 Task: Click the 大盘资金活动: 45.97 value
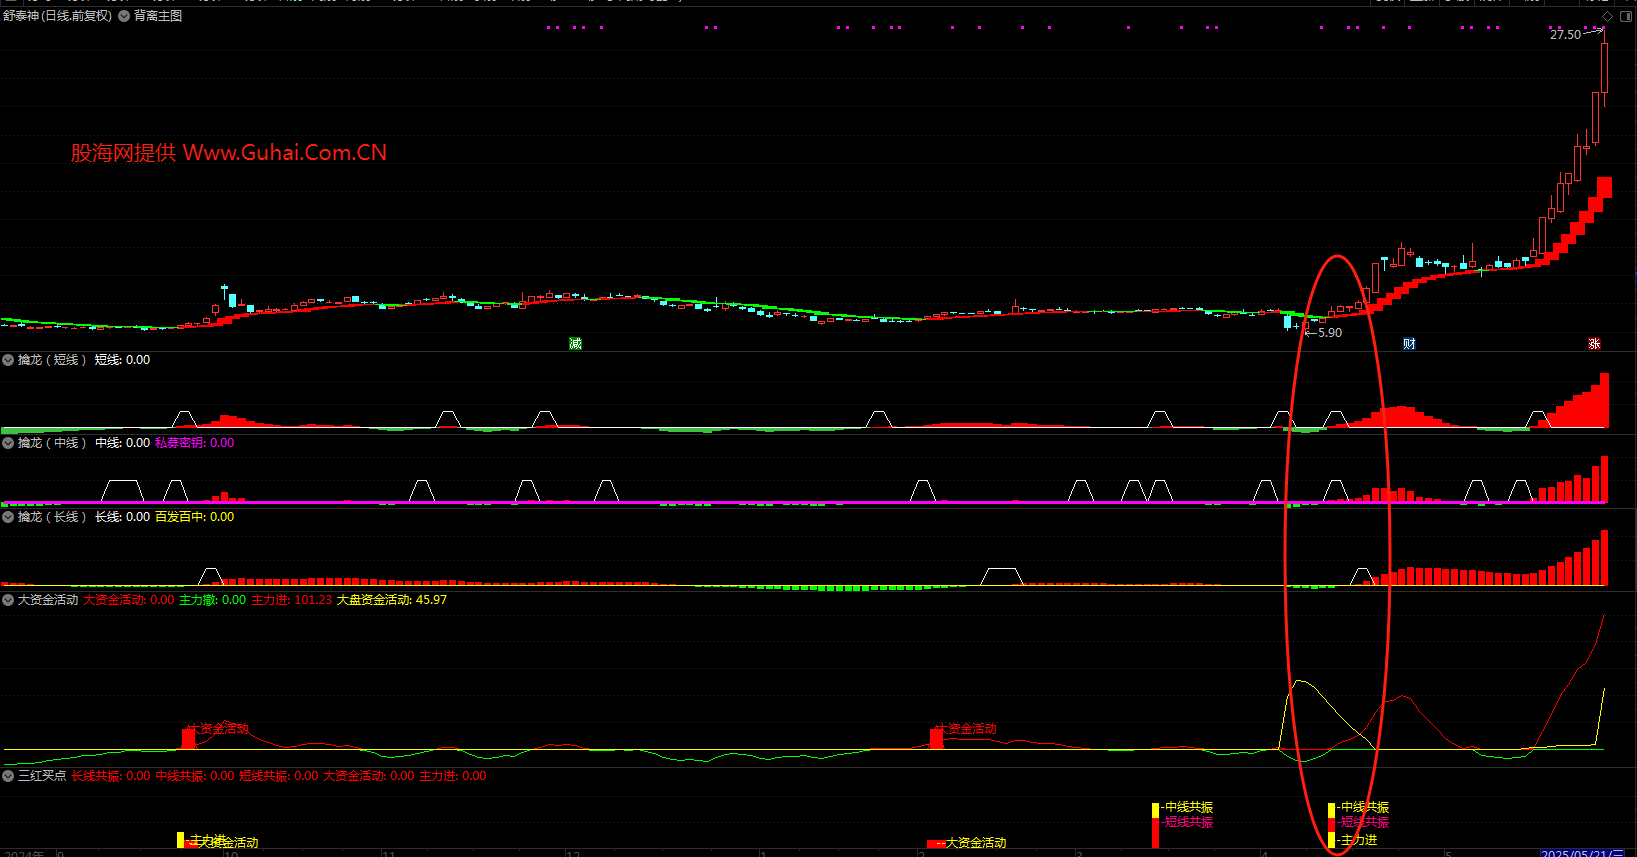point(392,600)
